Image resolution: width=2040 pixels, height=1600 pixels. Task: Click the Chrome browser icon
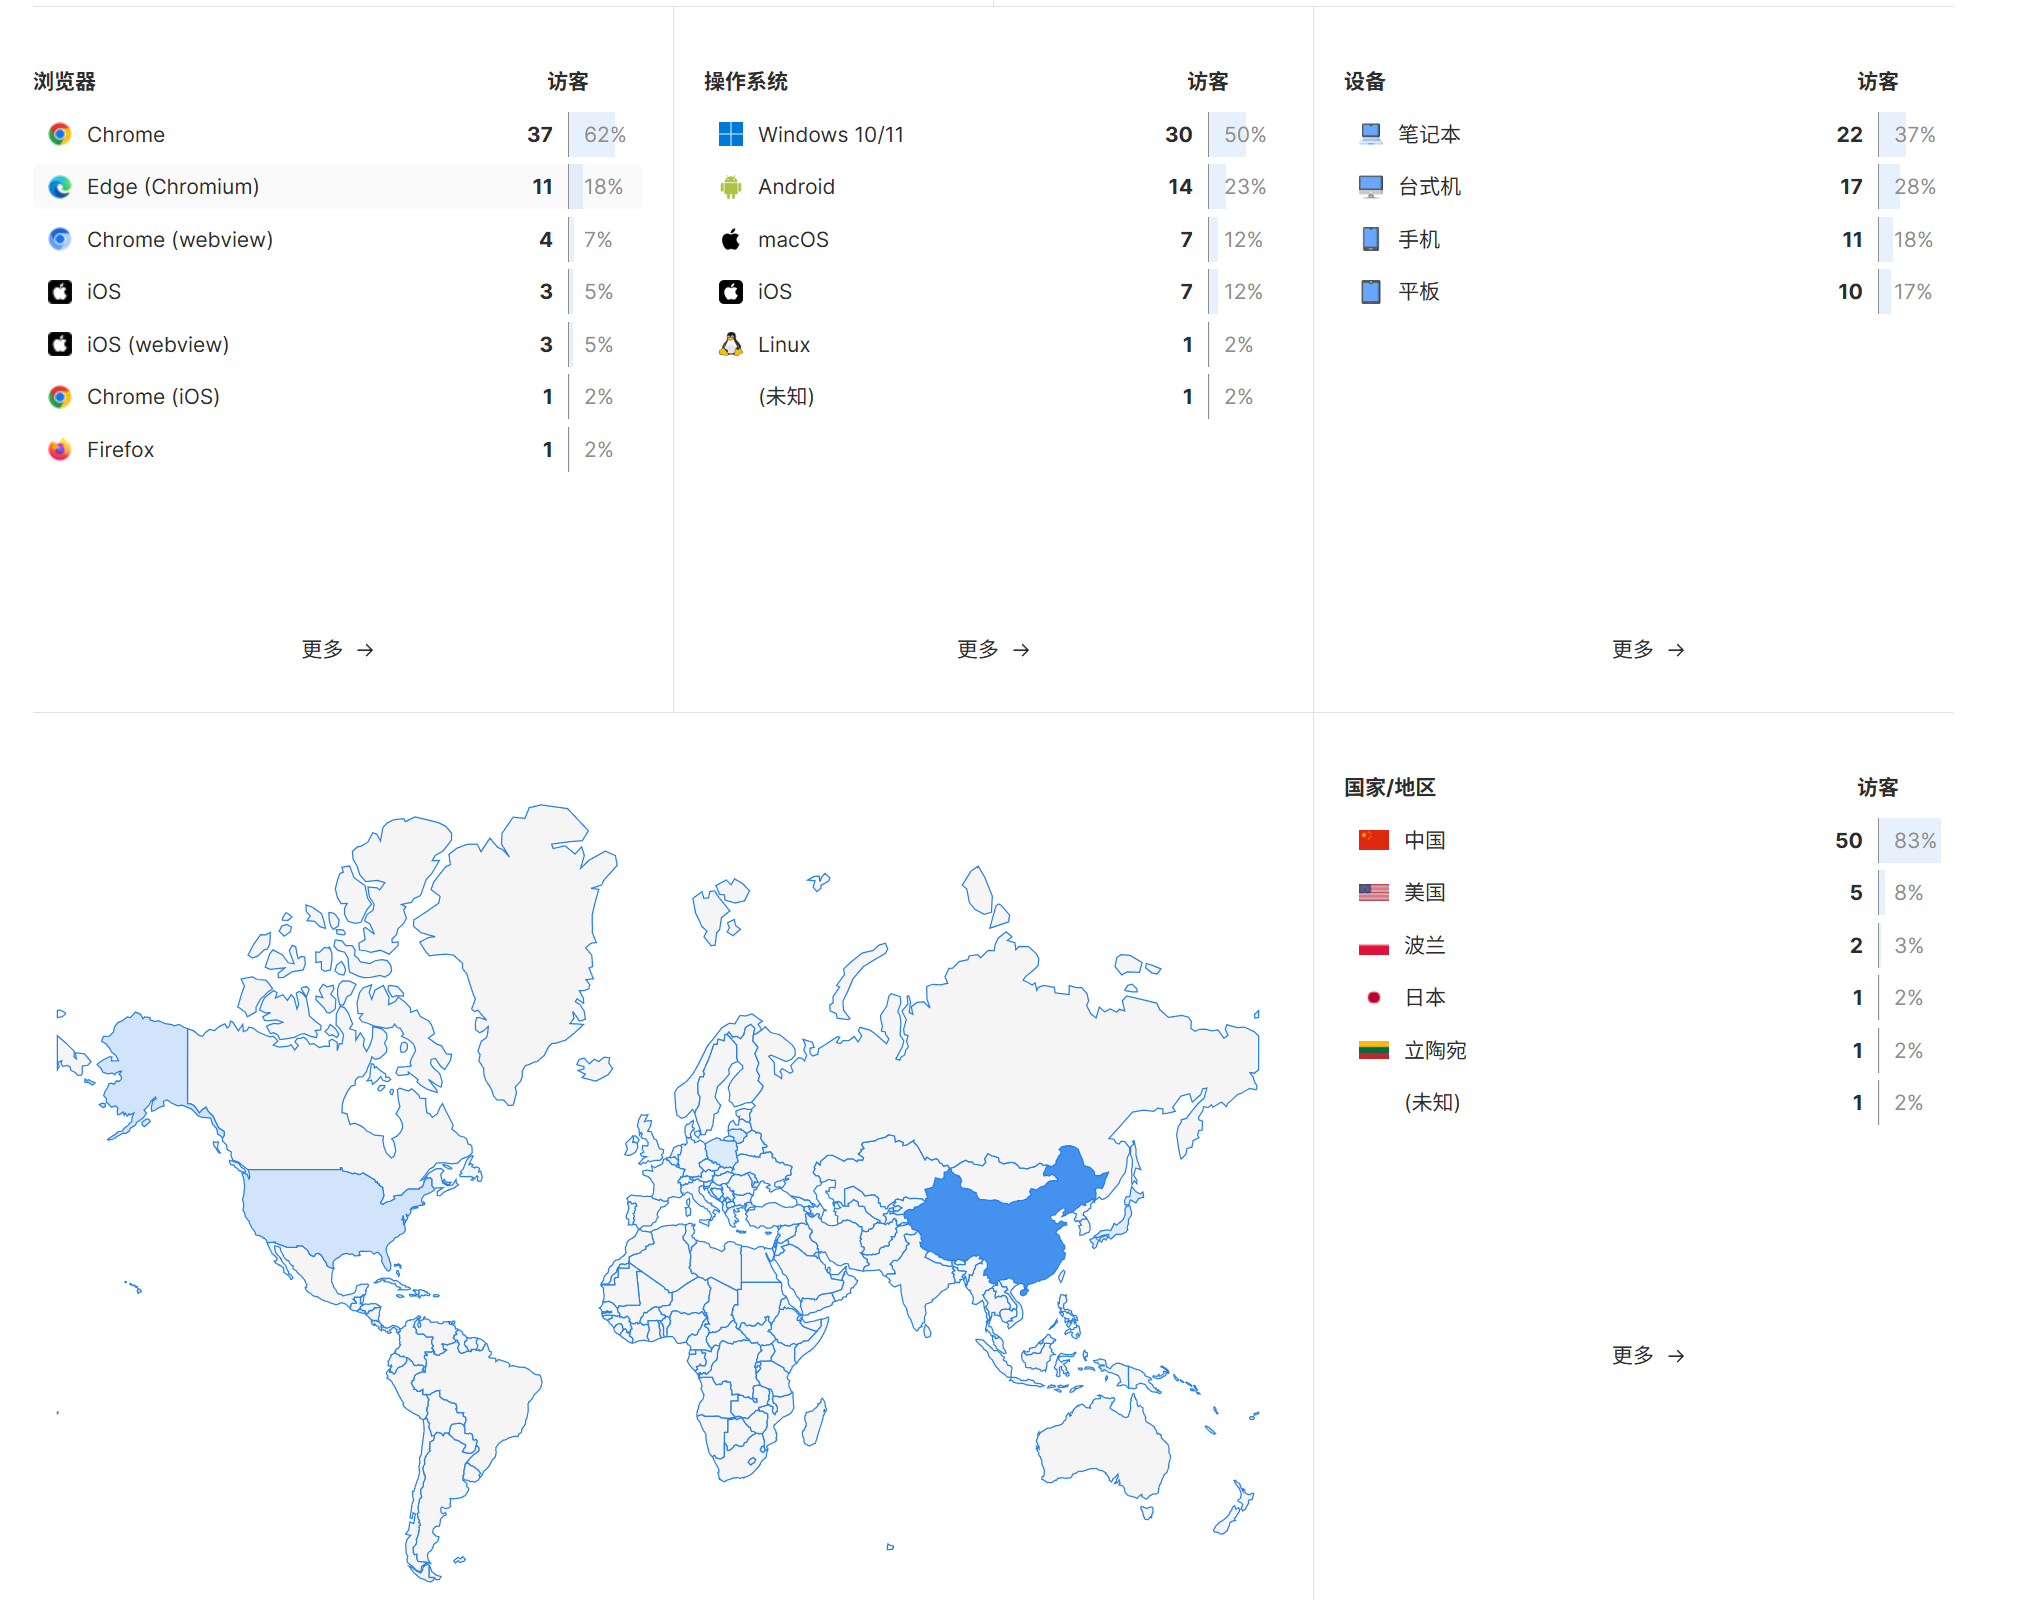pyautogui.click(x=60, y=134)
